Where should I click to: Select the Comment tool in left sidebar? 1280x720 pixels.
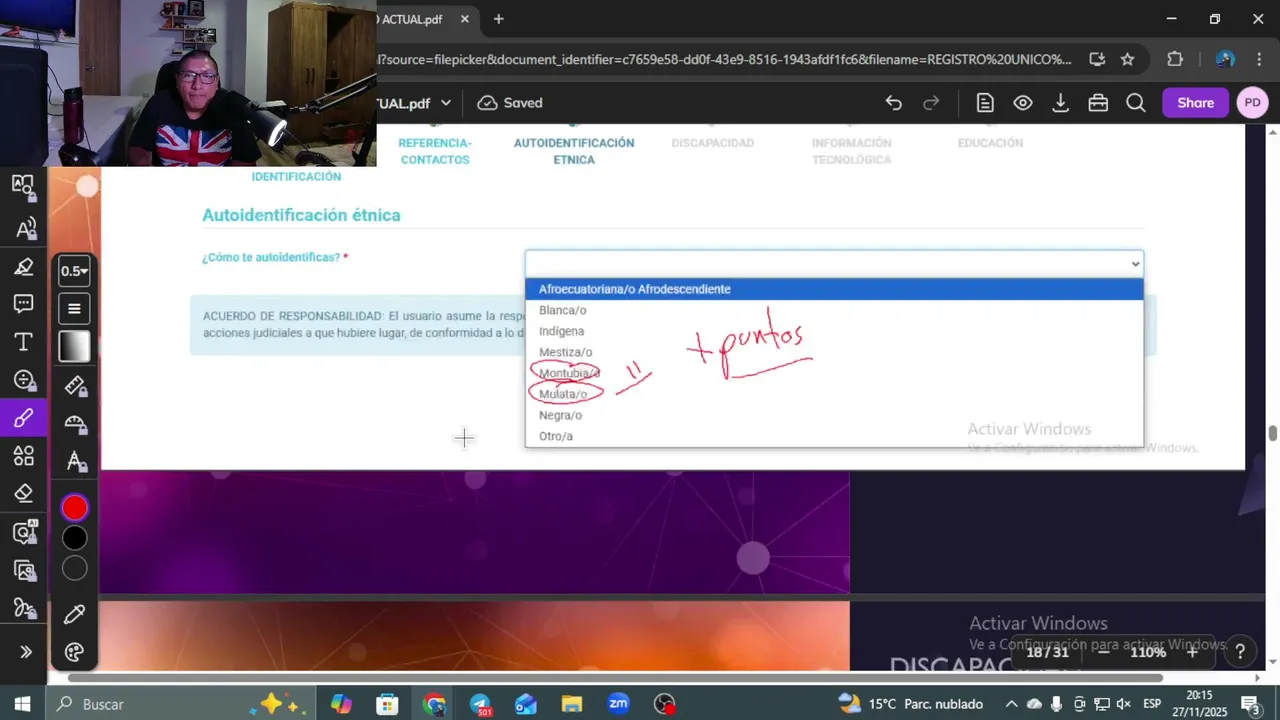(x=23, y=304)
